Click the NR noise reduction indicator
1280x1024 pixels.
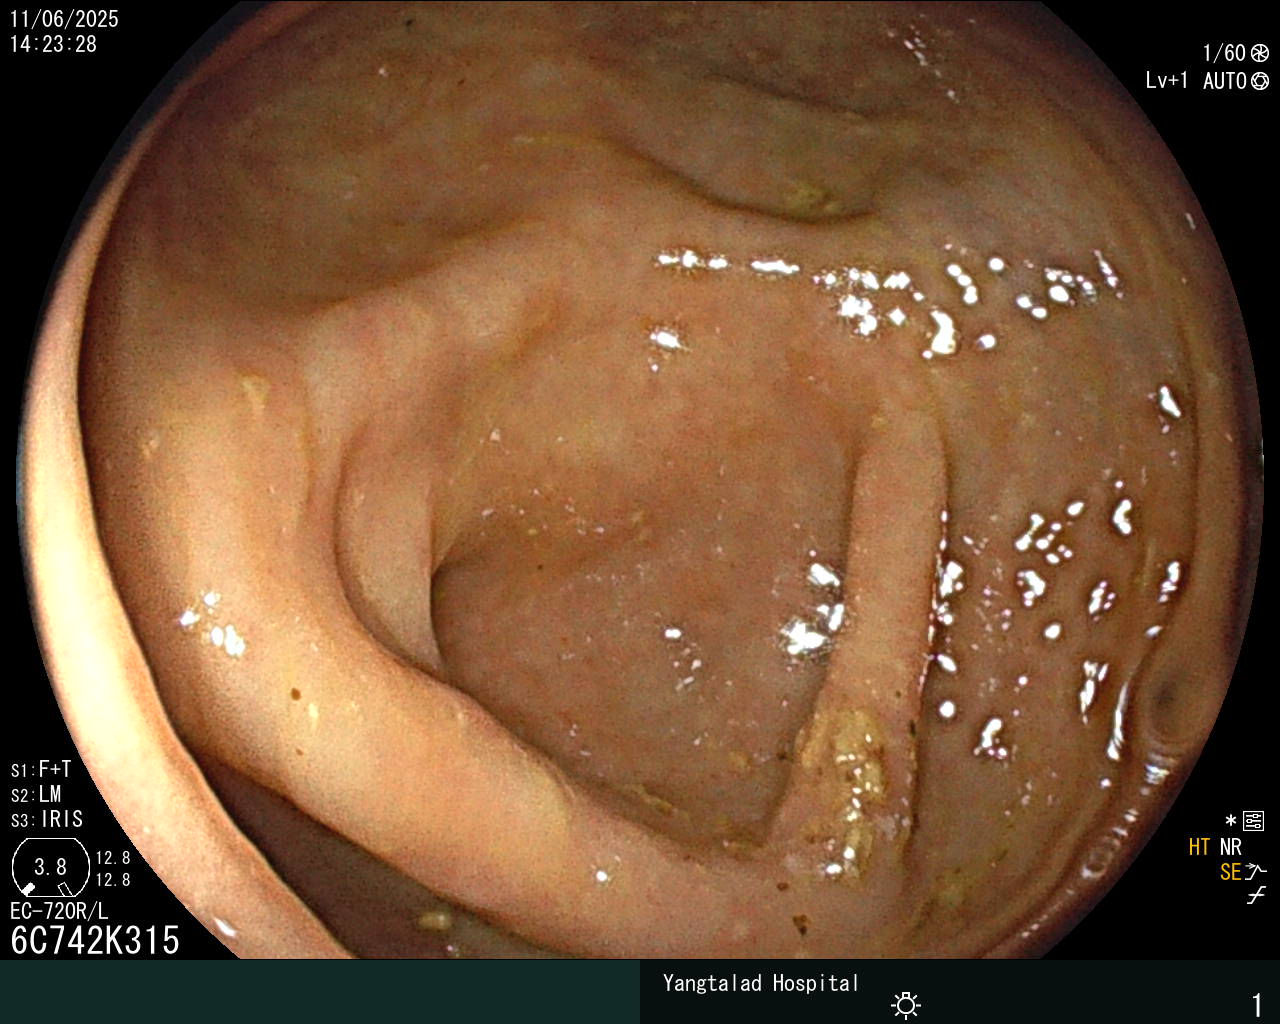click(1231, 847)
